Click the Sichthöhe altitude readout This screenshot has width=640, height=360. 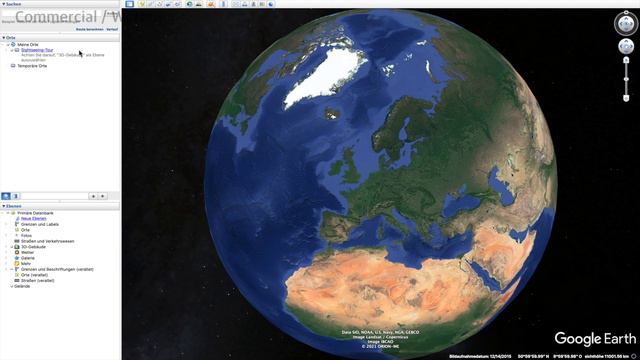[608, 356]
